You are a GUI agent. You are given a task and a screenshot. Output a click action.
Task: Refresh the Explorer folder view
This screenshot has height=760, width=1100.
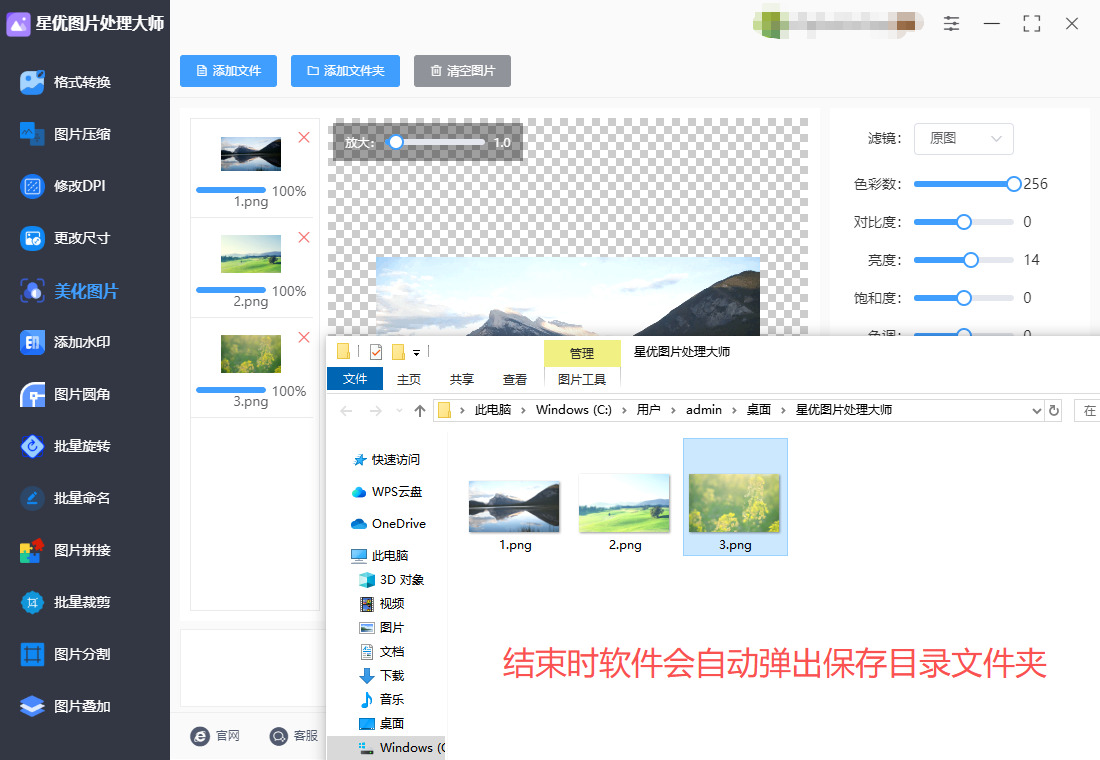(x=1054, y=411)
